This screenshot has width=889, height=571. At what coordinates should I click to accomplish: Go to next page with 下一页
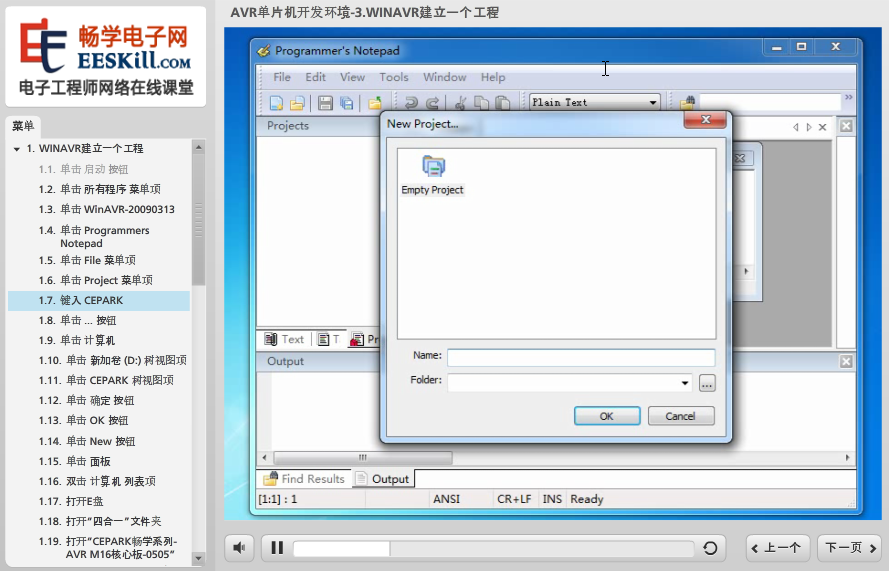(849, 548)
